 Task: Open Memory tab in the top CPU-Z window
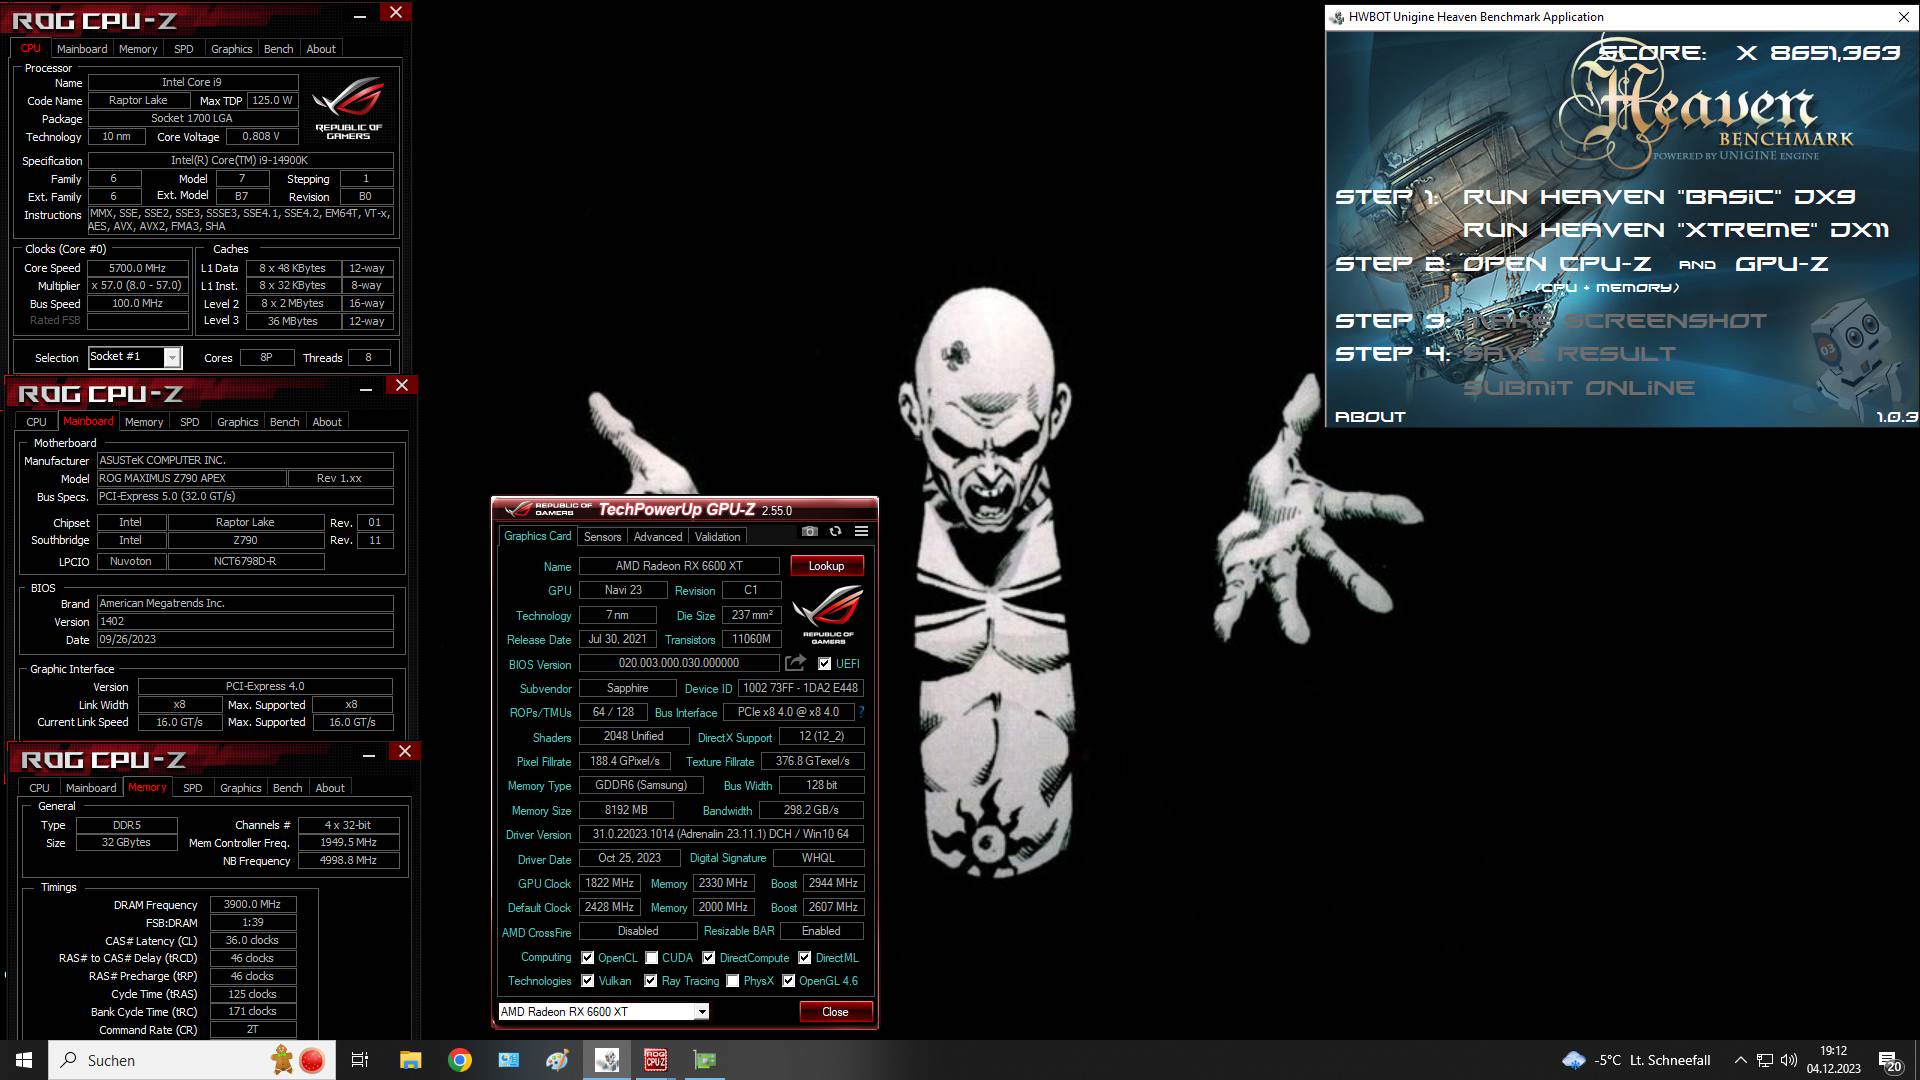(138, 49)
